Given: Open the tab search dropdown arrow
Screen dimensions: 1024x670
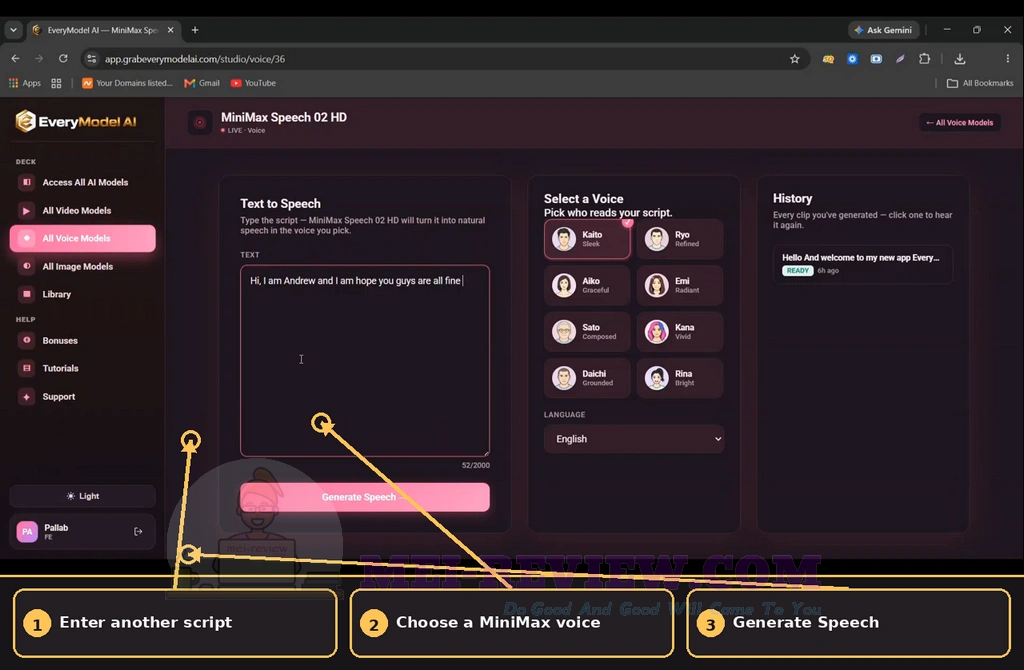Looking at the screenshot, I should click(x=13, y=30).
